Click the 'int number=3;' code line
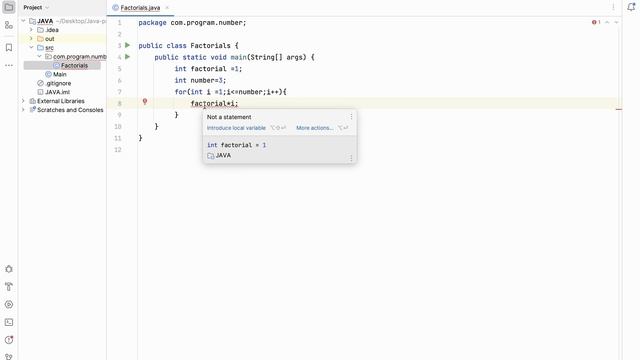 click(x=200, y=80)
